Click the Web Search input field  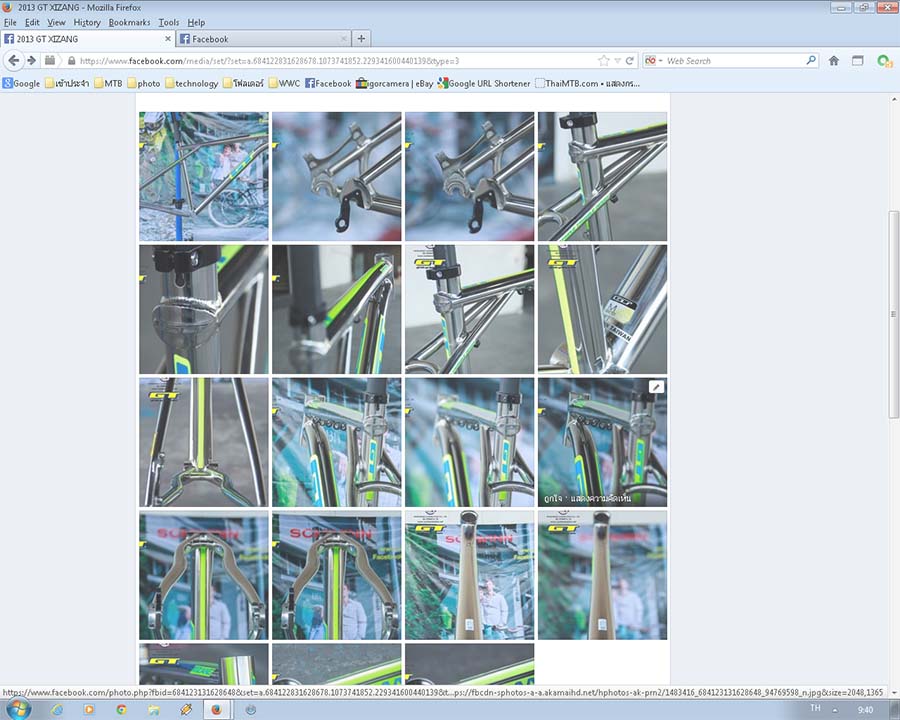734,60
